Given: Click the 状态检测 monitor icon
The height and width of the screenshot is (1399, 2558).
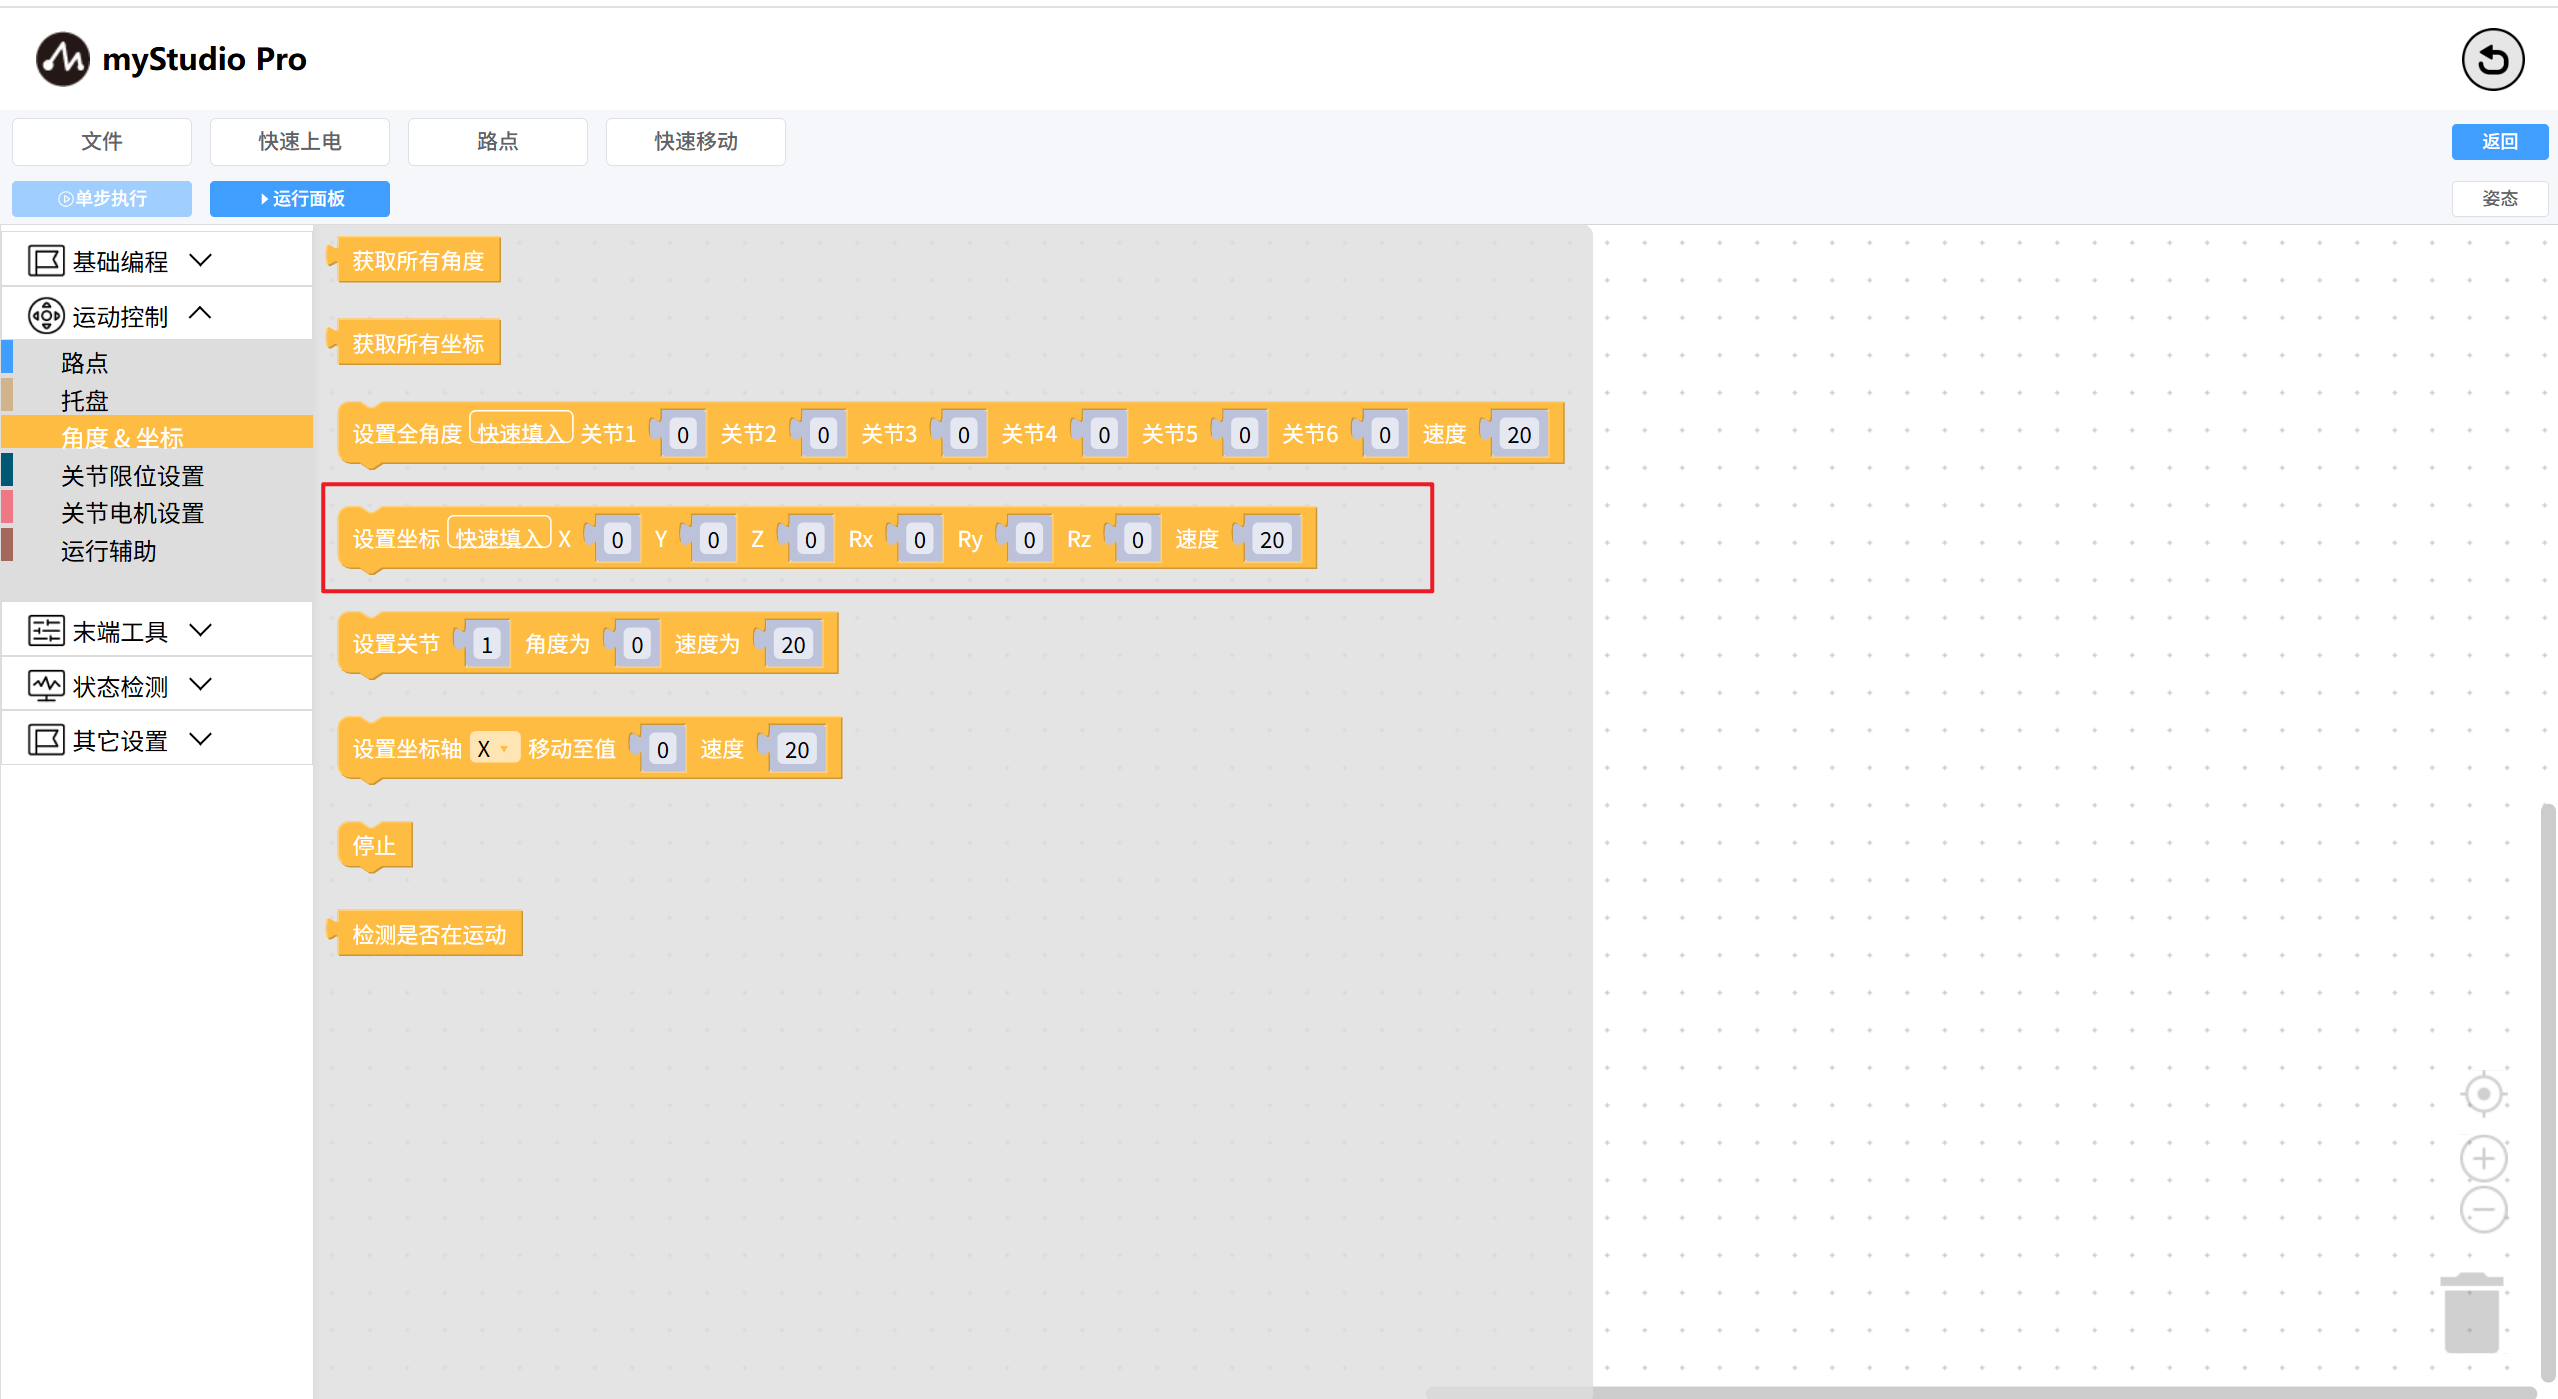Looking at the screenshot, I should coord(45,686).
